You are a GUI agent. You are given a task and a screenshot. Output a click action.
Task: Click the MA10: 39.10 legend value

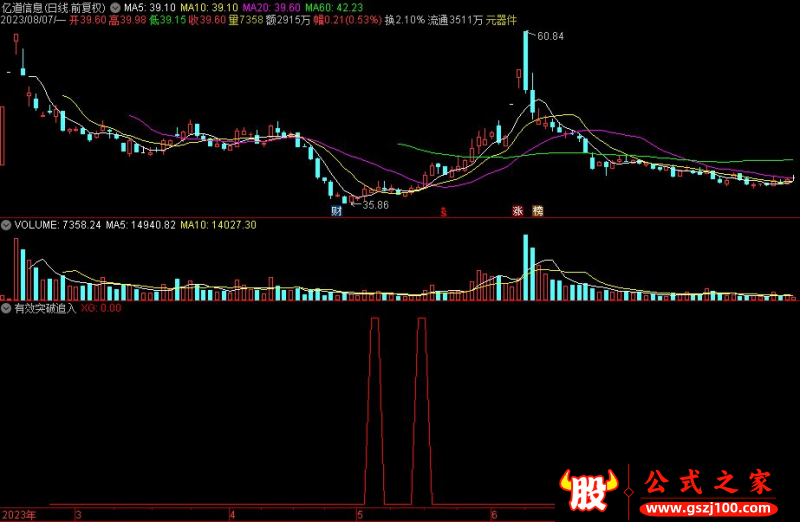pyautogui.click(x=209, y=8)
